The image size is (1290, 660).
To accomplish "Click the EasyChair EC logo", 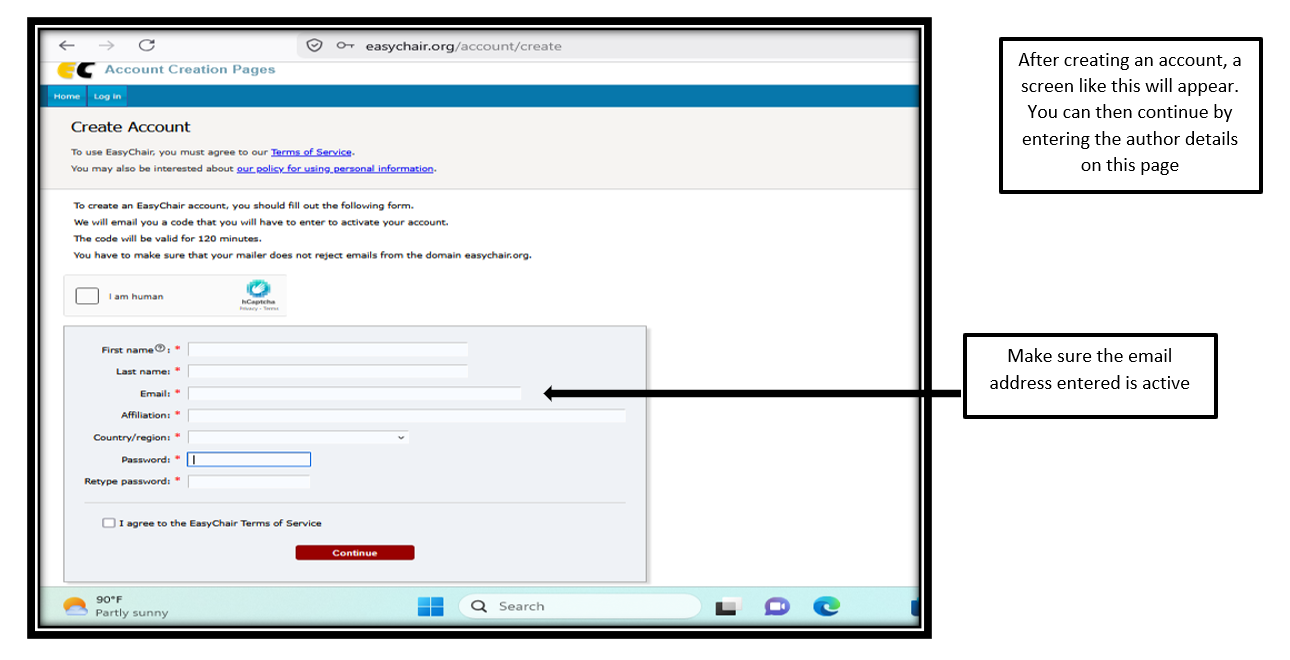I will click(x=76, y=69).
